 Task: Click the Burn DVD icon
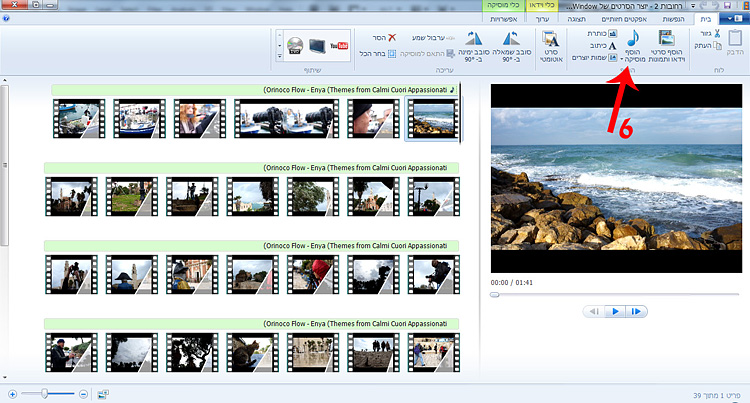tap(294, 44)
